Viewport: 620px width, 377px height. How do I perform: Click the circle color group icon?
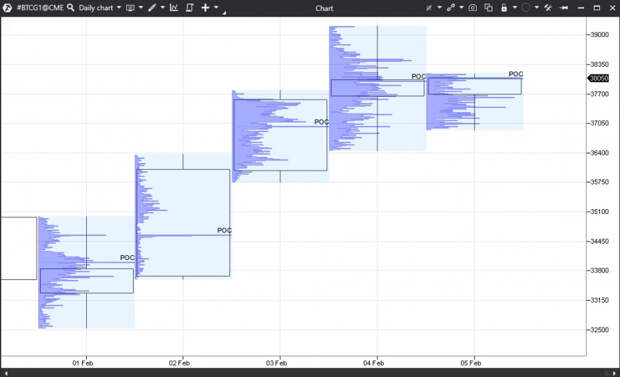coord(525,8)
